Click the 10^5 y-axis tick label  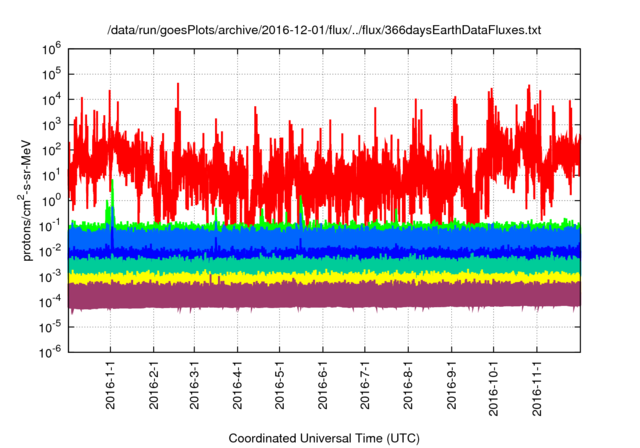[51, 74]
